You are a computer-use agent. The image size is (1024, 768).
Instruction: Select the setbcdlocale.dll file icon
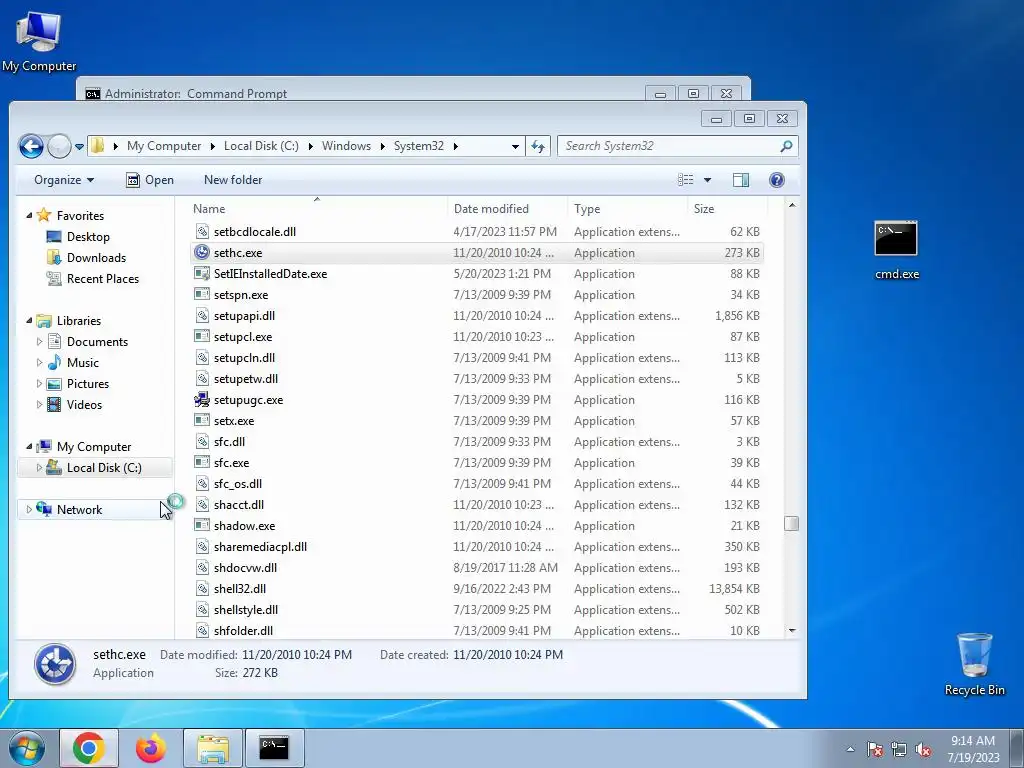tap(202, 232)
